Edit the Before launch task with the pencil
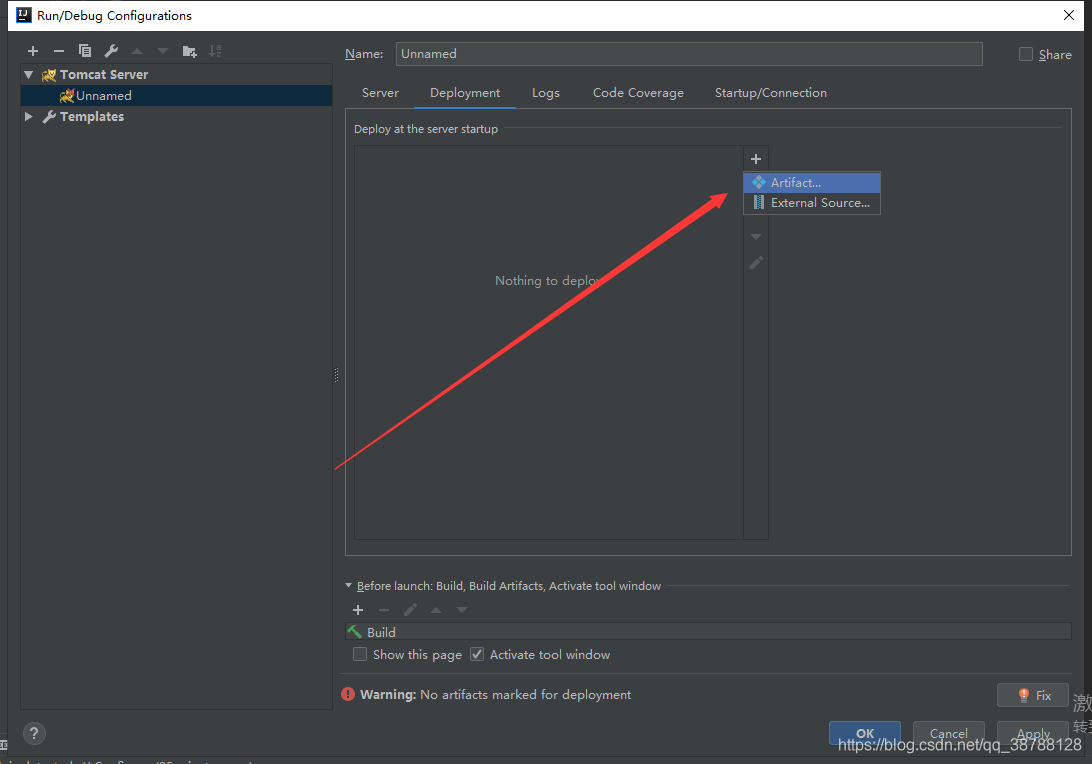This screenshot has height=764, width=1092. point(410,610)
